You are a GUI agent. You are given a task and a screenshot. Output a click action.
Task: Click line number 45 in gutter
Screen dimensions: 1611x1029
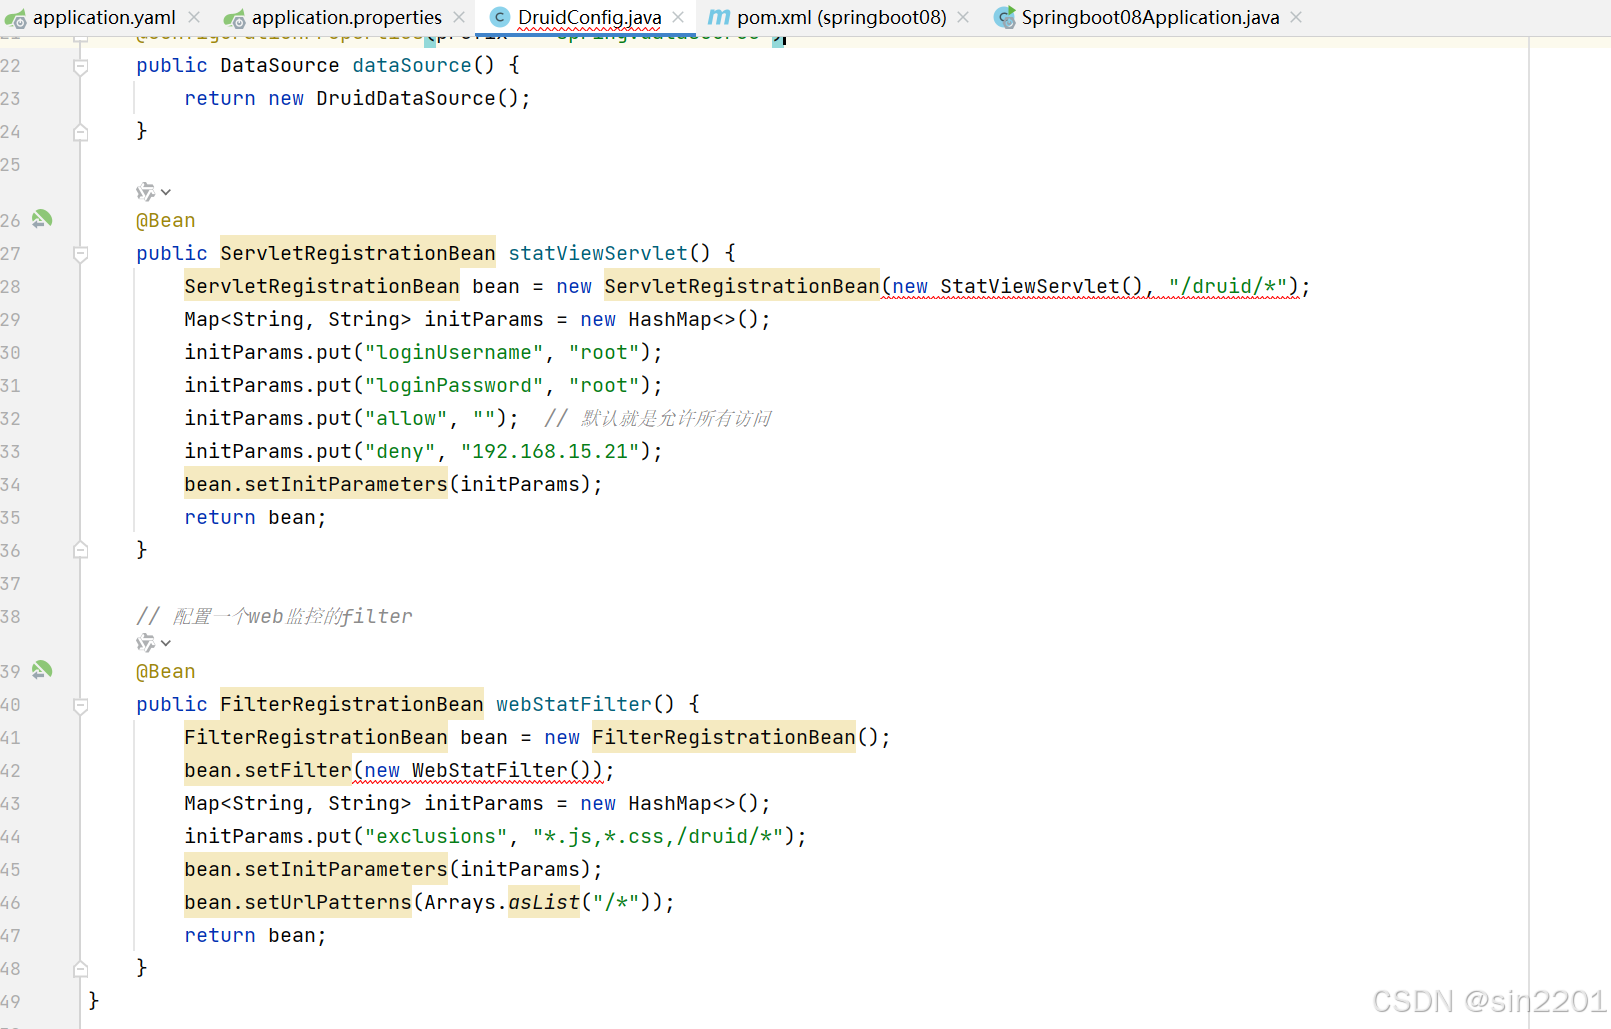coord(11,869)
